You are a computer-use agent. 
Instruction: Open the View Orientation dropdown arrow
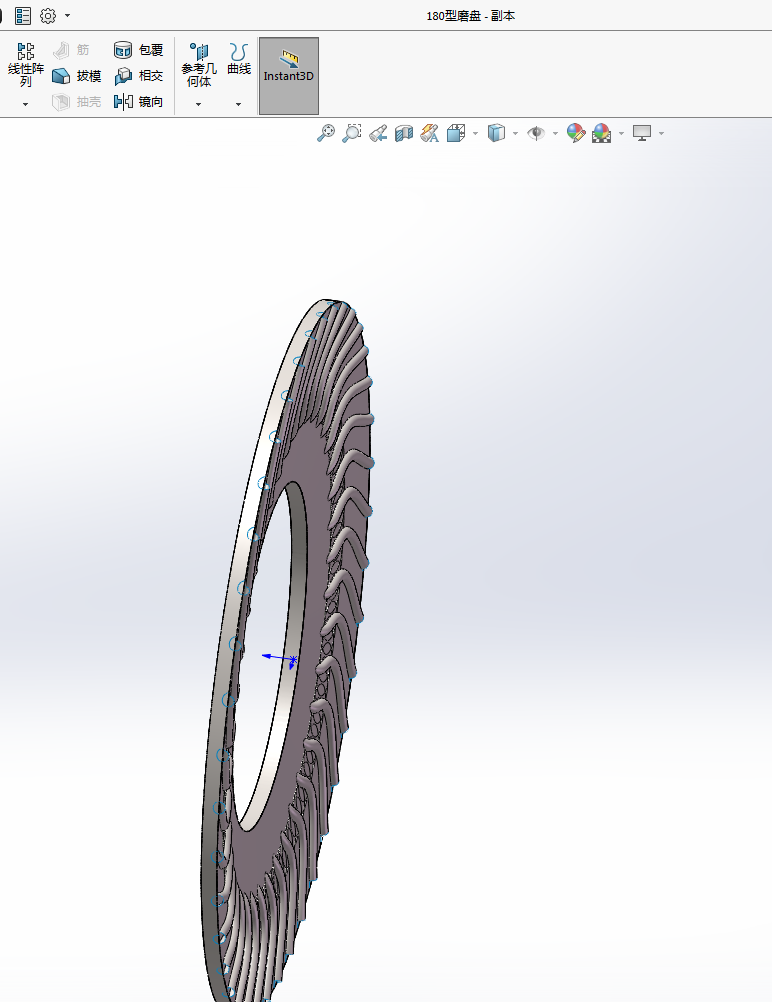pyautogui.click(x=475, y=134)
